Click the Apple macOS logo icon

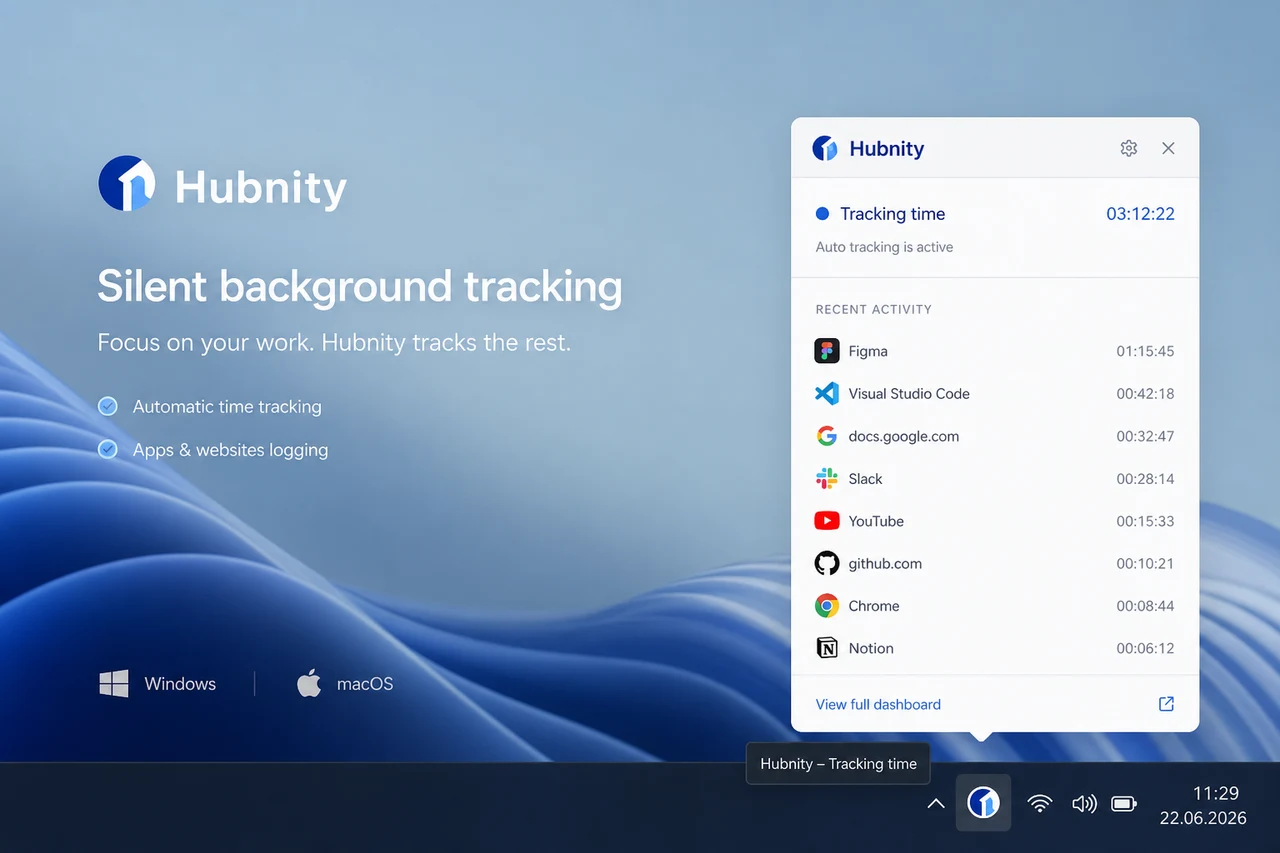click(309, 683)
